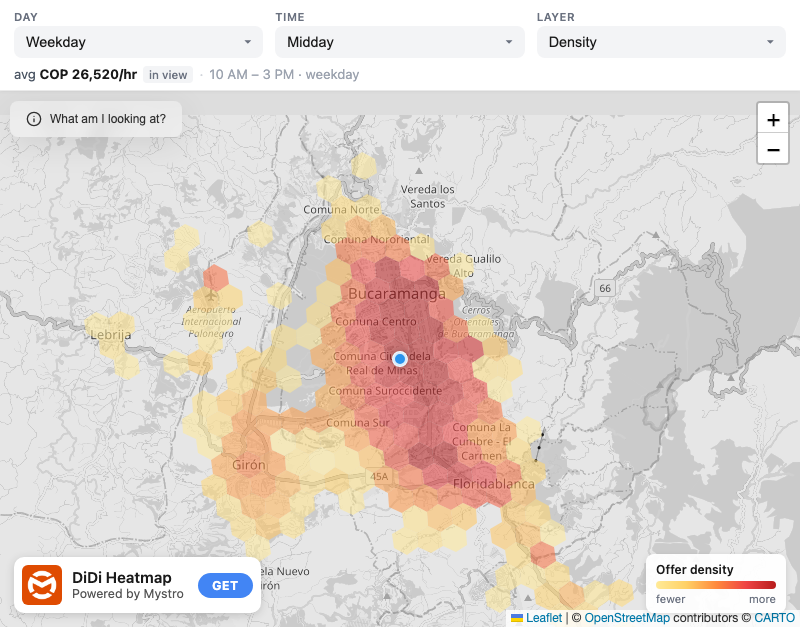Click the Offer density gradient legend bar

(x=716, y=585)
